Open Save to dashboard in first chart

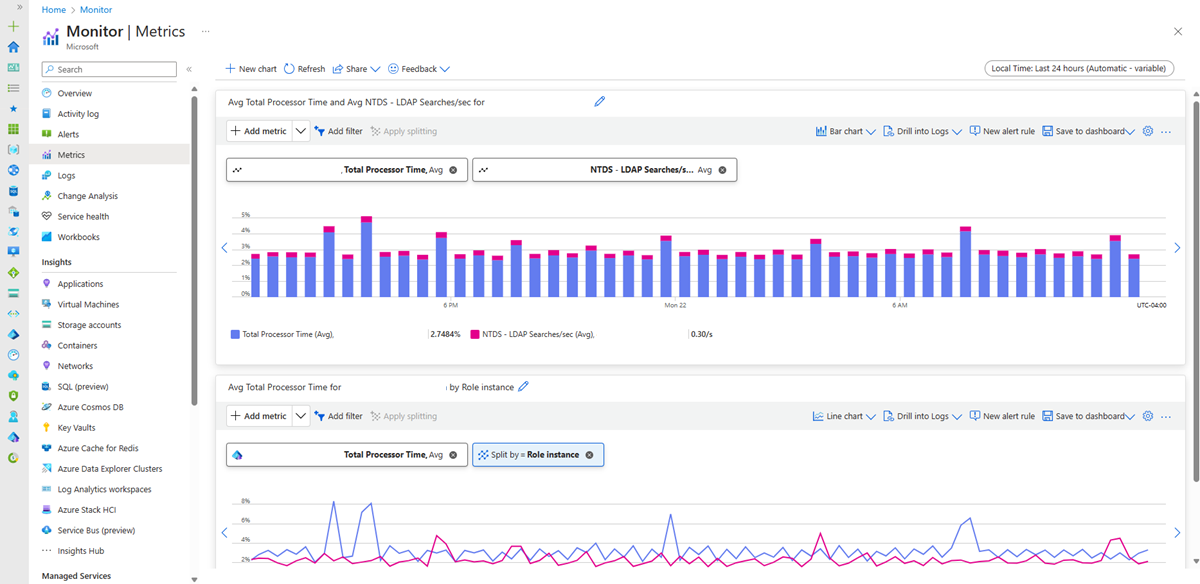click(1088, 131)
